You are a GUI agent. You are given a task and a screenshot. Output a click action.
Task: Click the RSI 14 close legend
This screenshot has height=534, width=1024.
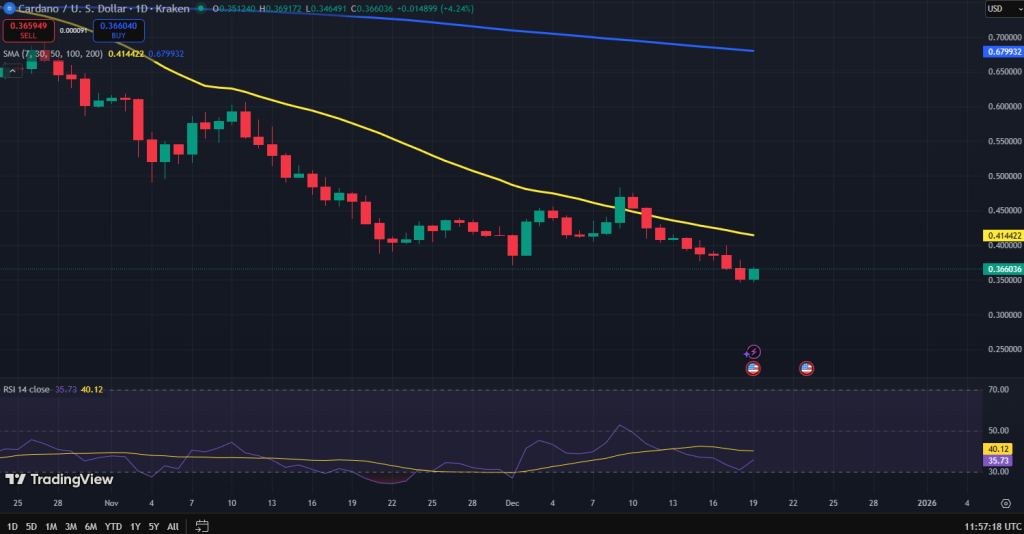[26, 389]
